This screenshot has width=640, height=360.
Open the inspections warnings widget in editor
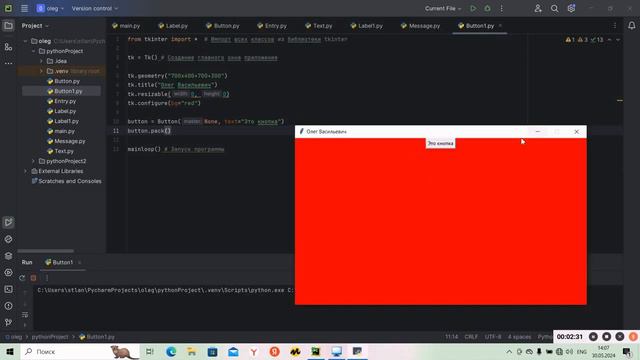[584, 40]
